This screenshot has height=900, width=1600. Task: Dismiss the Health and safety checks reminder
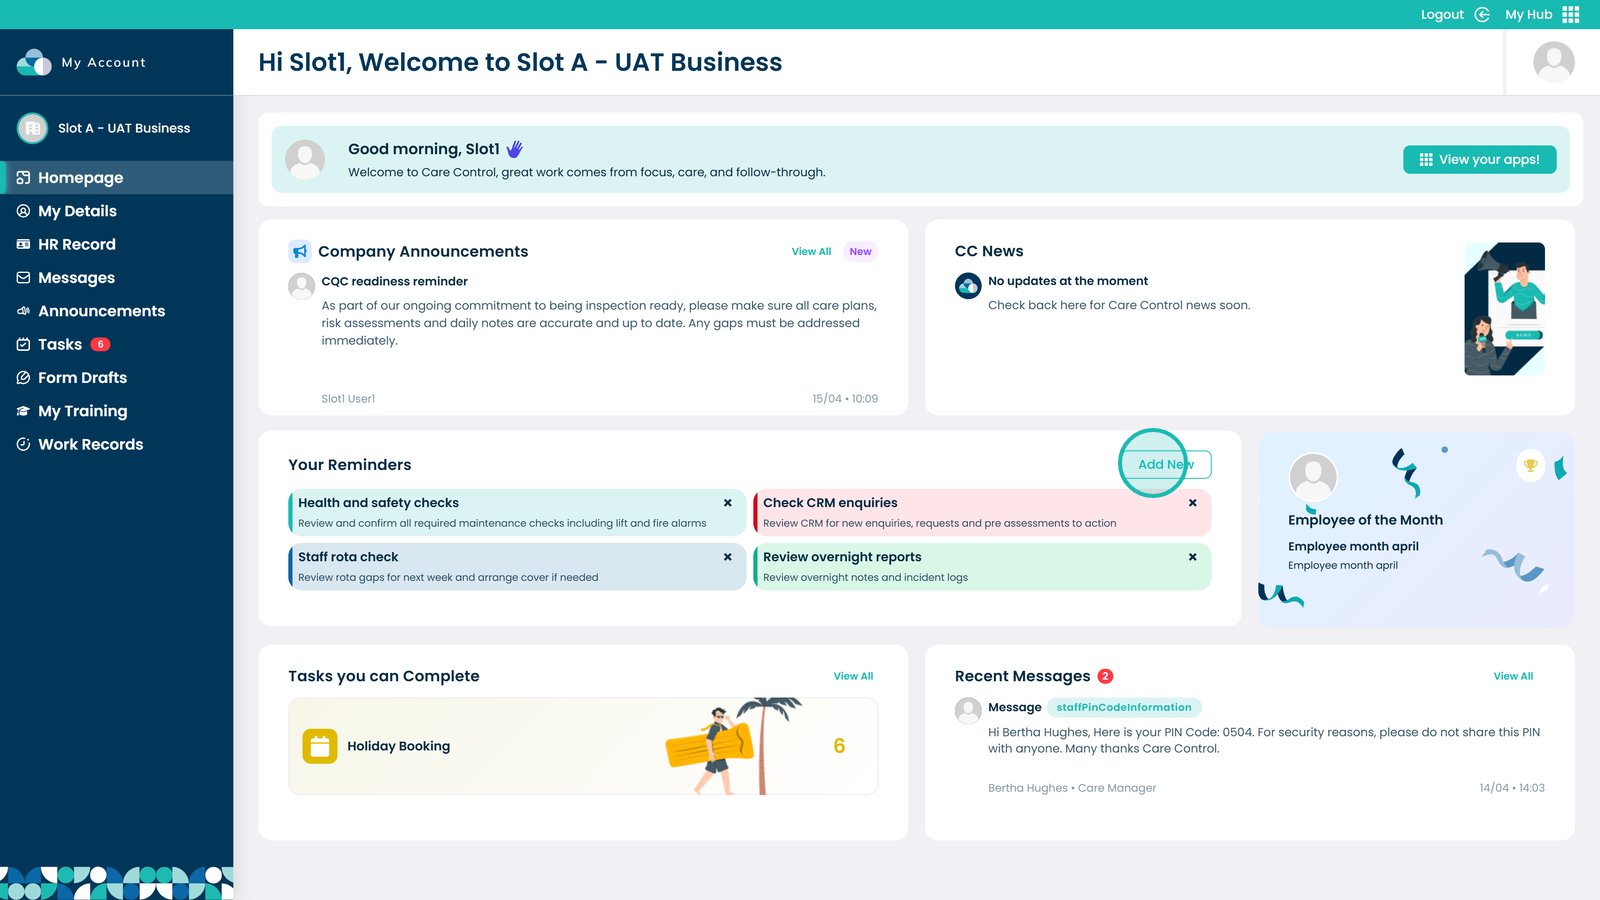727,503
